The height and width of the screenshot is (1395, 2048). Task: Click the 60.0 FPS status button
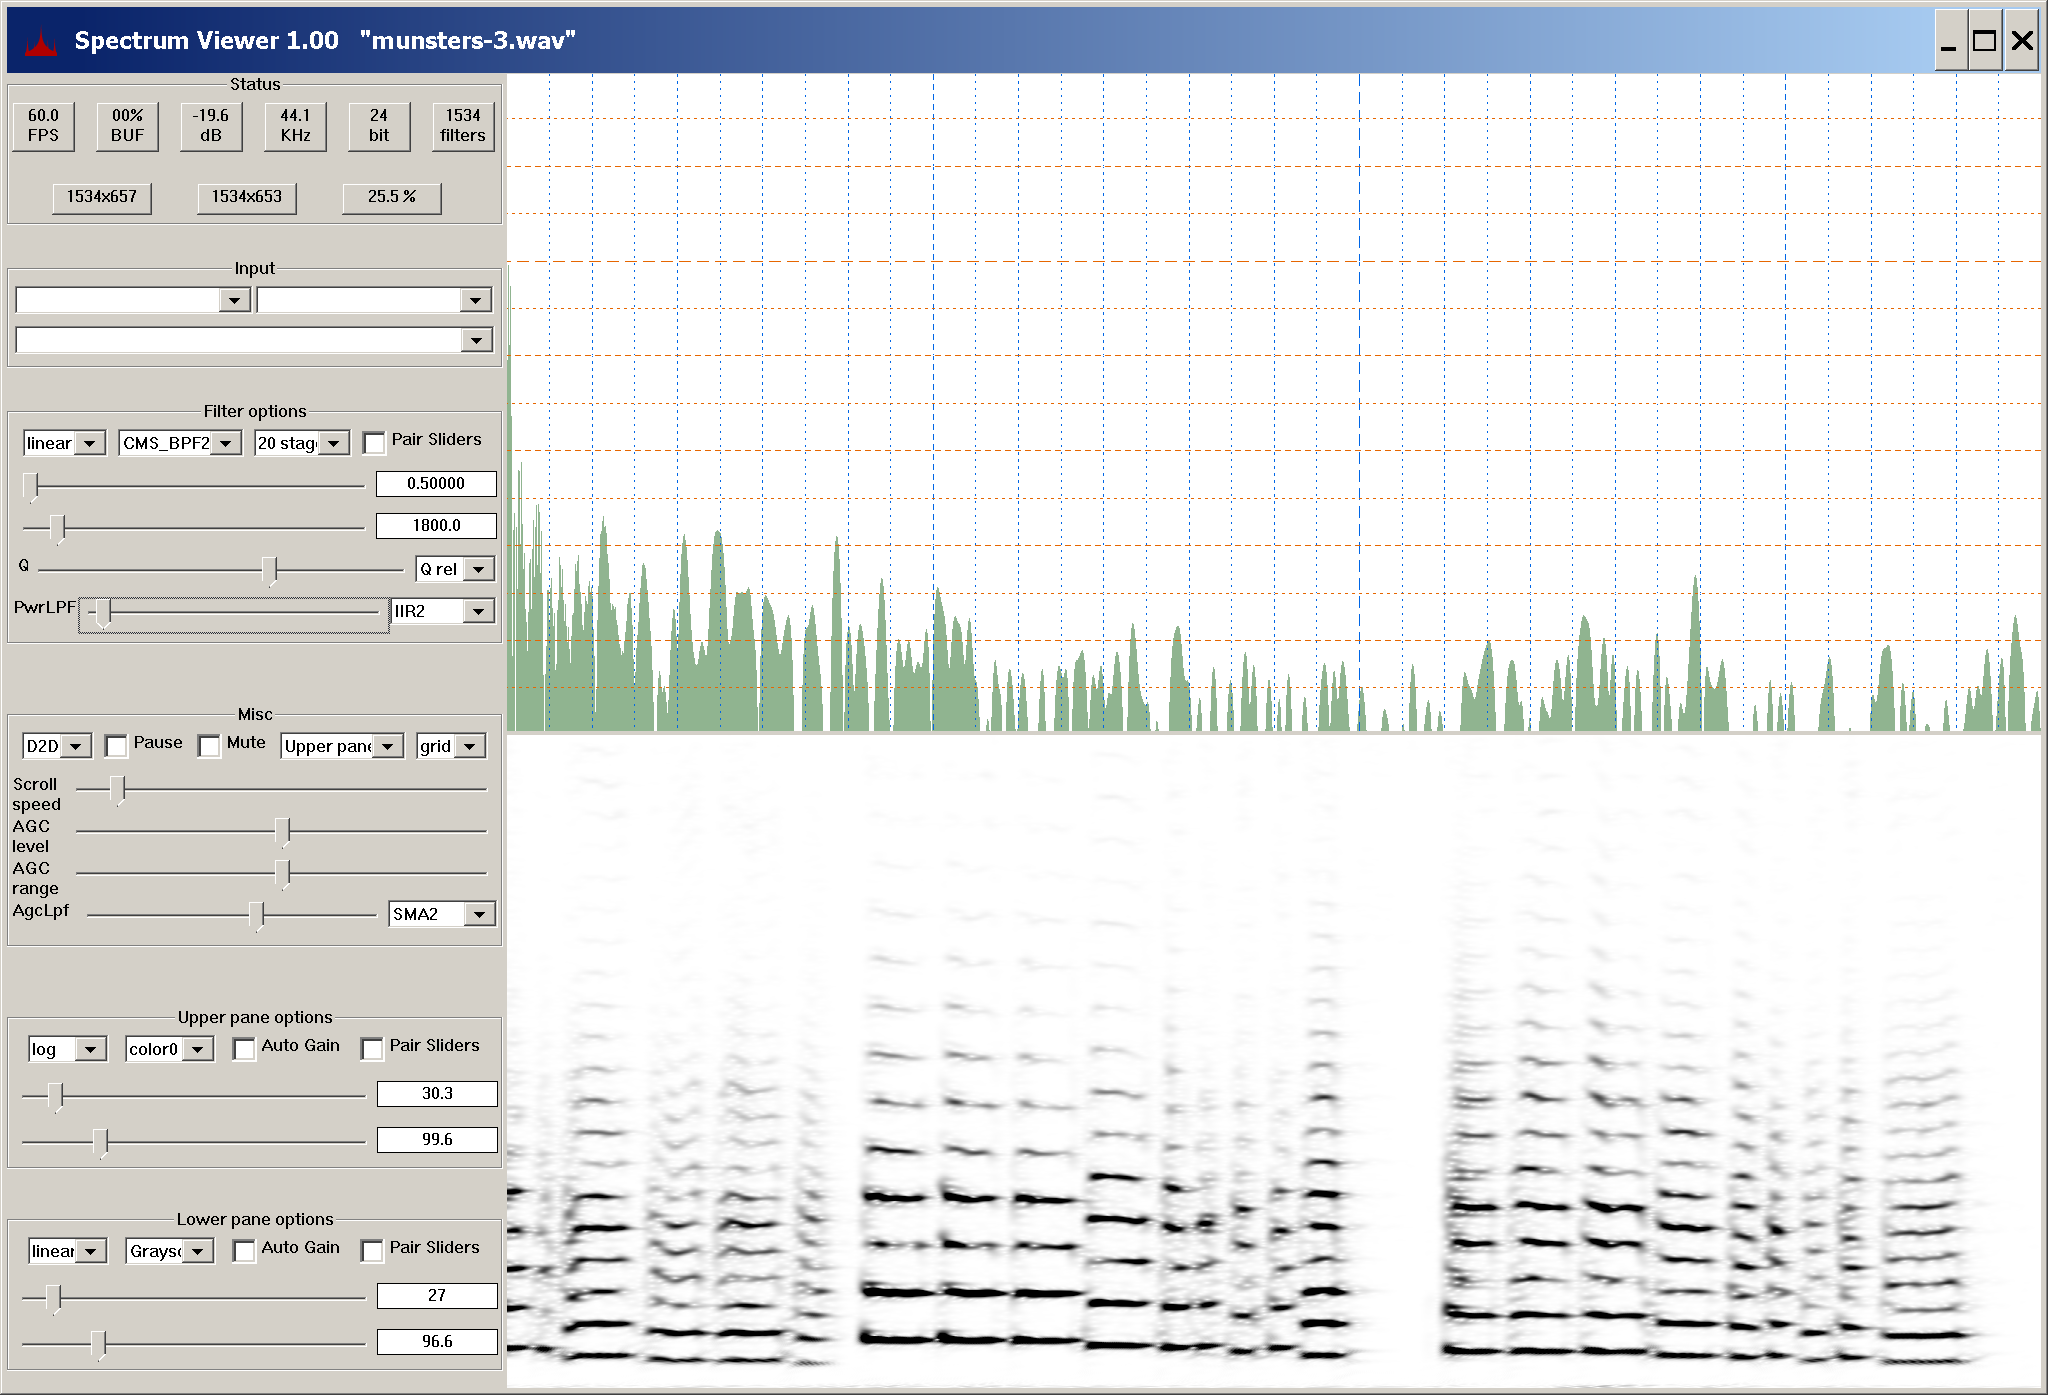[x=43, y=126]
